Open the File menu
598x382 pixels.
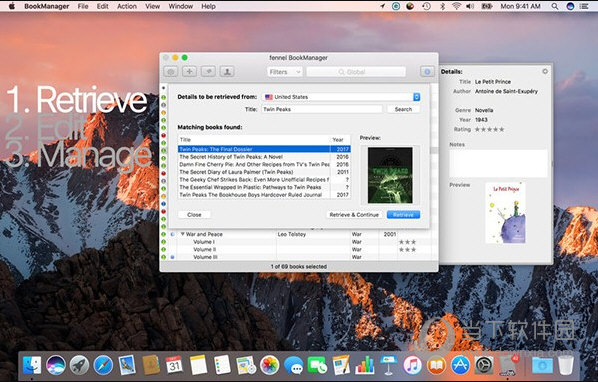[83, 6]
